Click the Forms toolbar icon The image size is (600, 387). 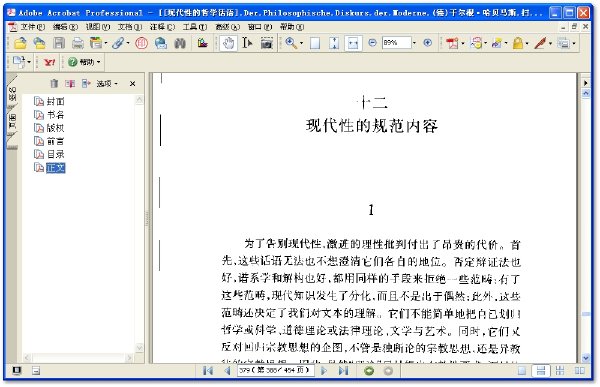coord(563,43)
